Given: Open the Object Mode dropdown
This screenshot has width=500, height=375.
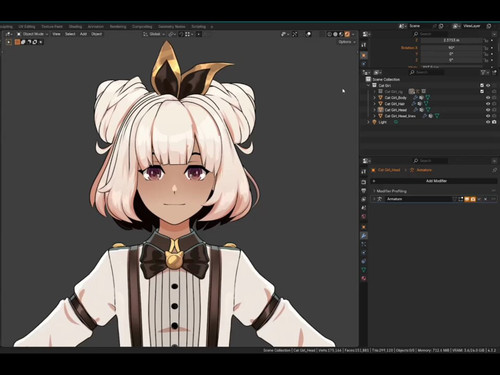Looking at the screenshot, I should tap(32, 34).
